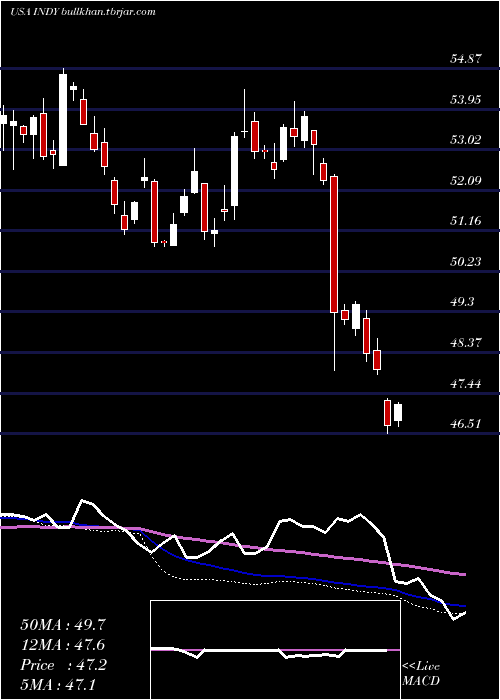This screenshot has width=500, height=700.
Task: Click the 50MA : 49.7 readout
Action: pyautogui.click(x=63, y=625)
